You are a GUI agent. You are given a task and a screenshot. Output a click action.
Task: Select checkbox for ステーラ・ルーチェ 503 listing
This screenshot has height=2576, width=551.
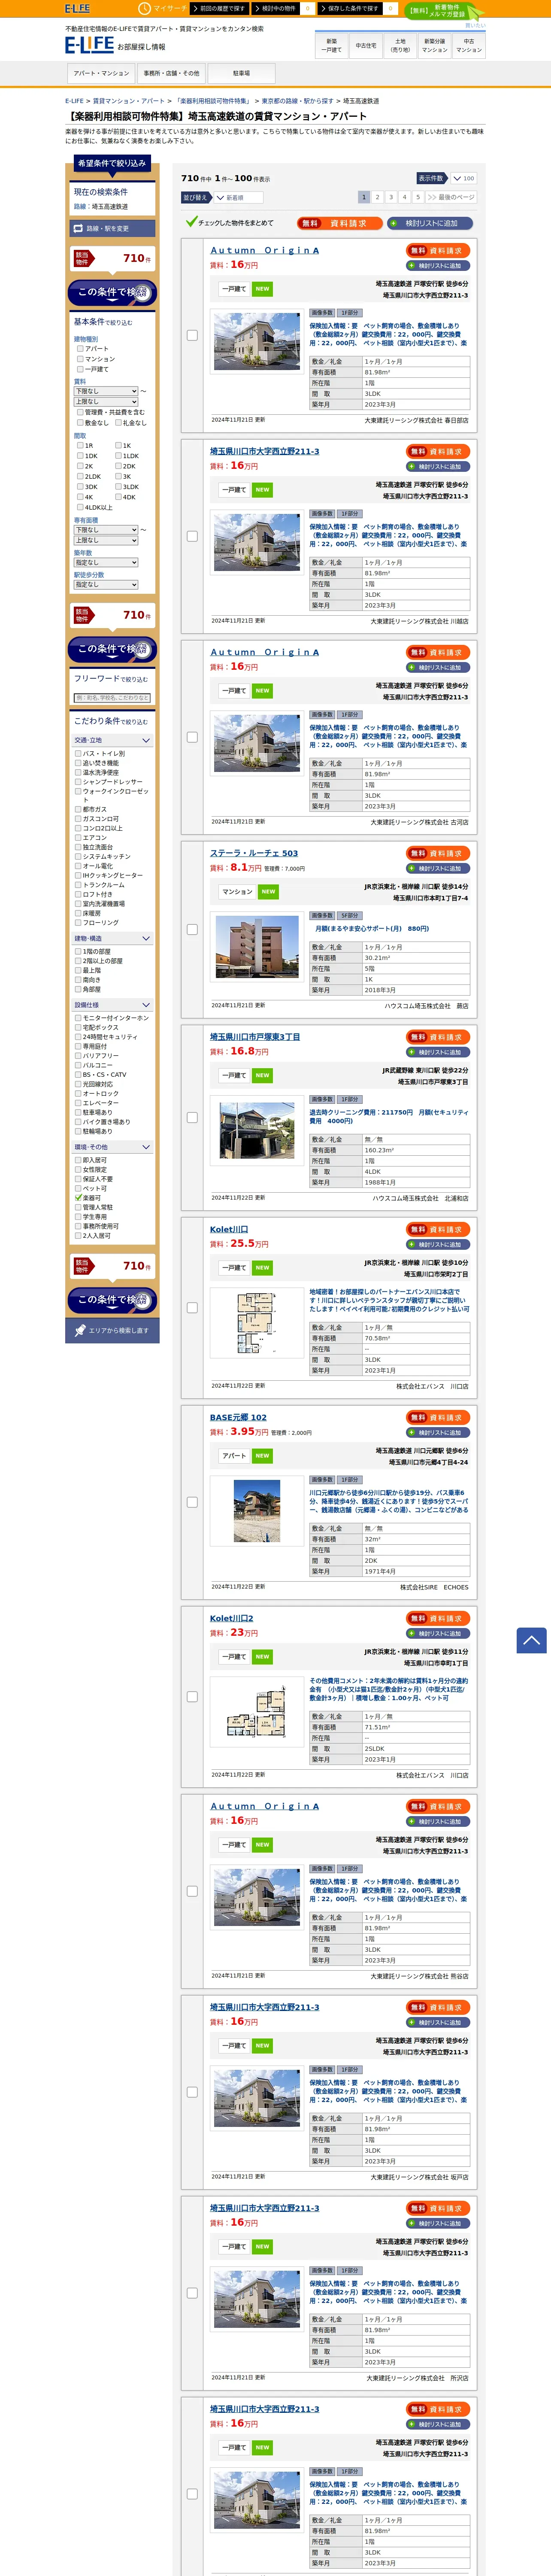[x=192, y=929]
